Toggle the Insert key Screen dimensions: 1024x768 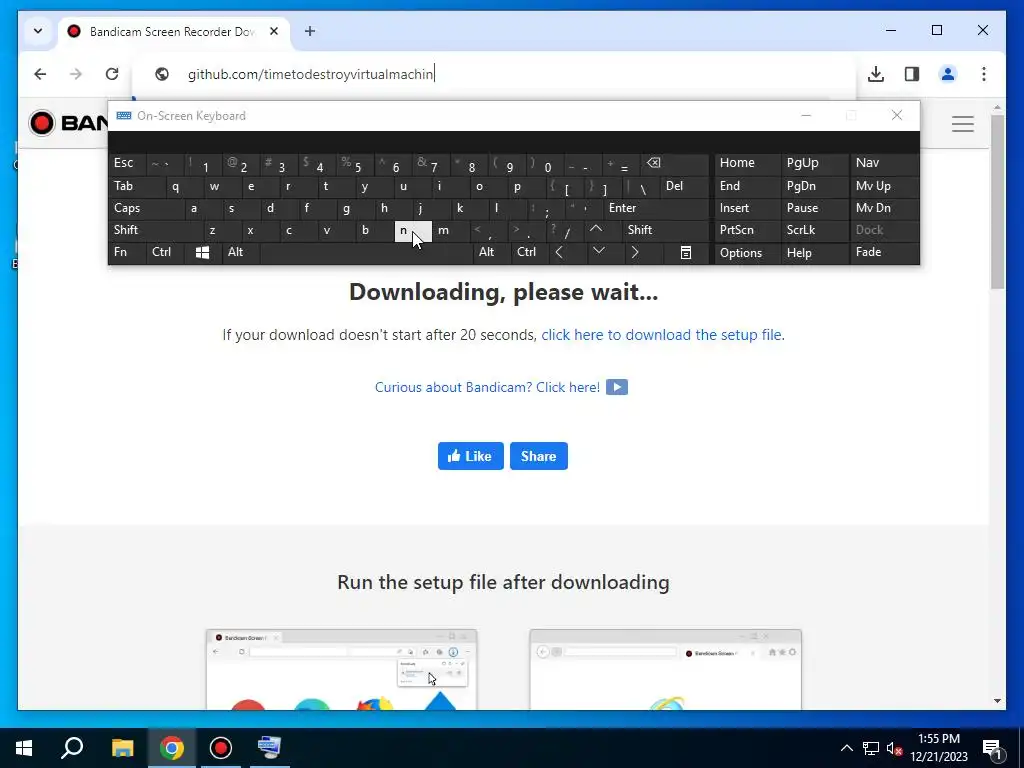click(x=747, y=208)
